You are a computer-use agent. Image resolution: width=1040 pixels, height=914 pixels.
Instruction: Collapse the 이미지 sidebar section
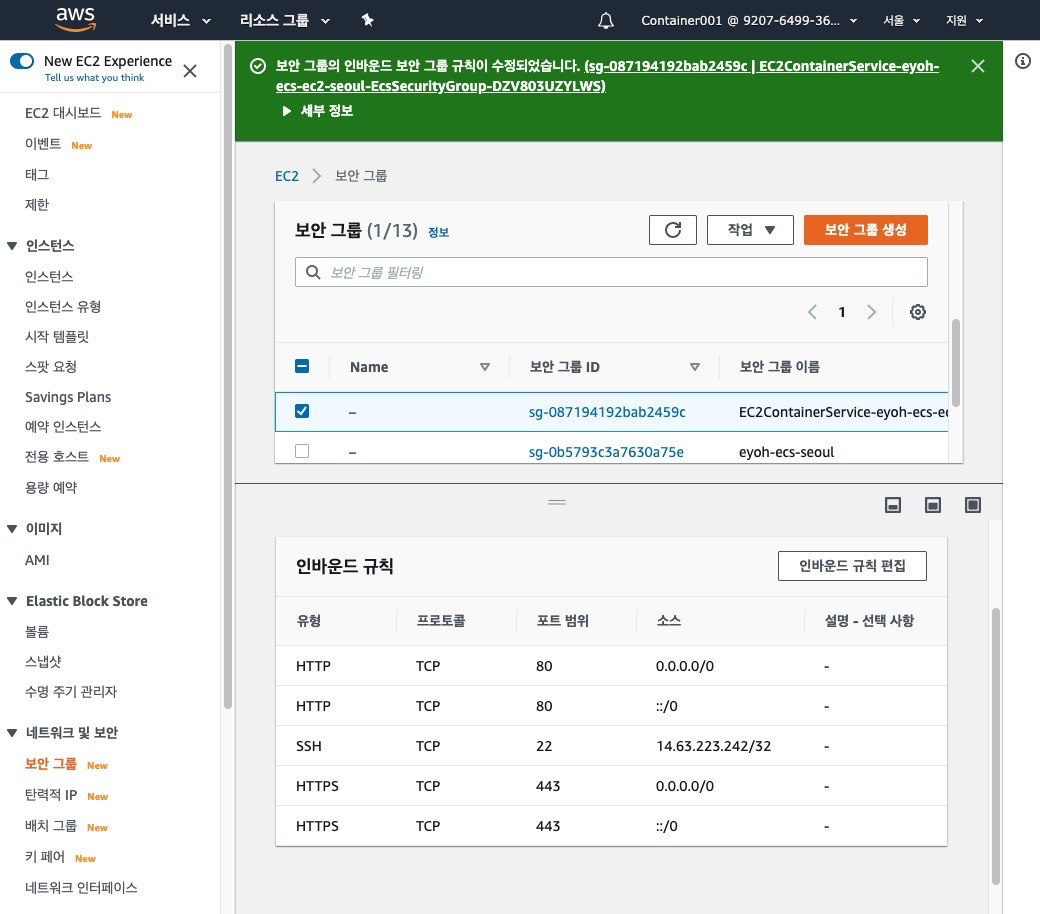coord(12,529)
